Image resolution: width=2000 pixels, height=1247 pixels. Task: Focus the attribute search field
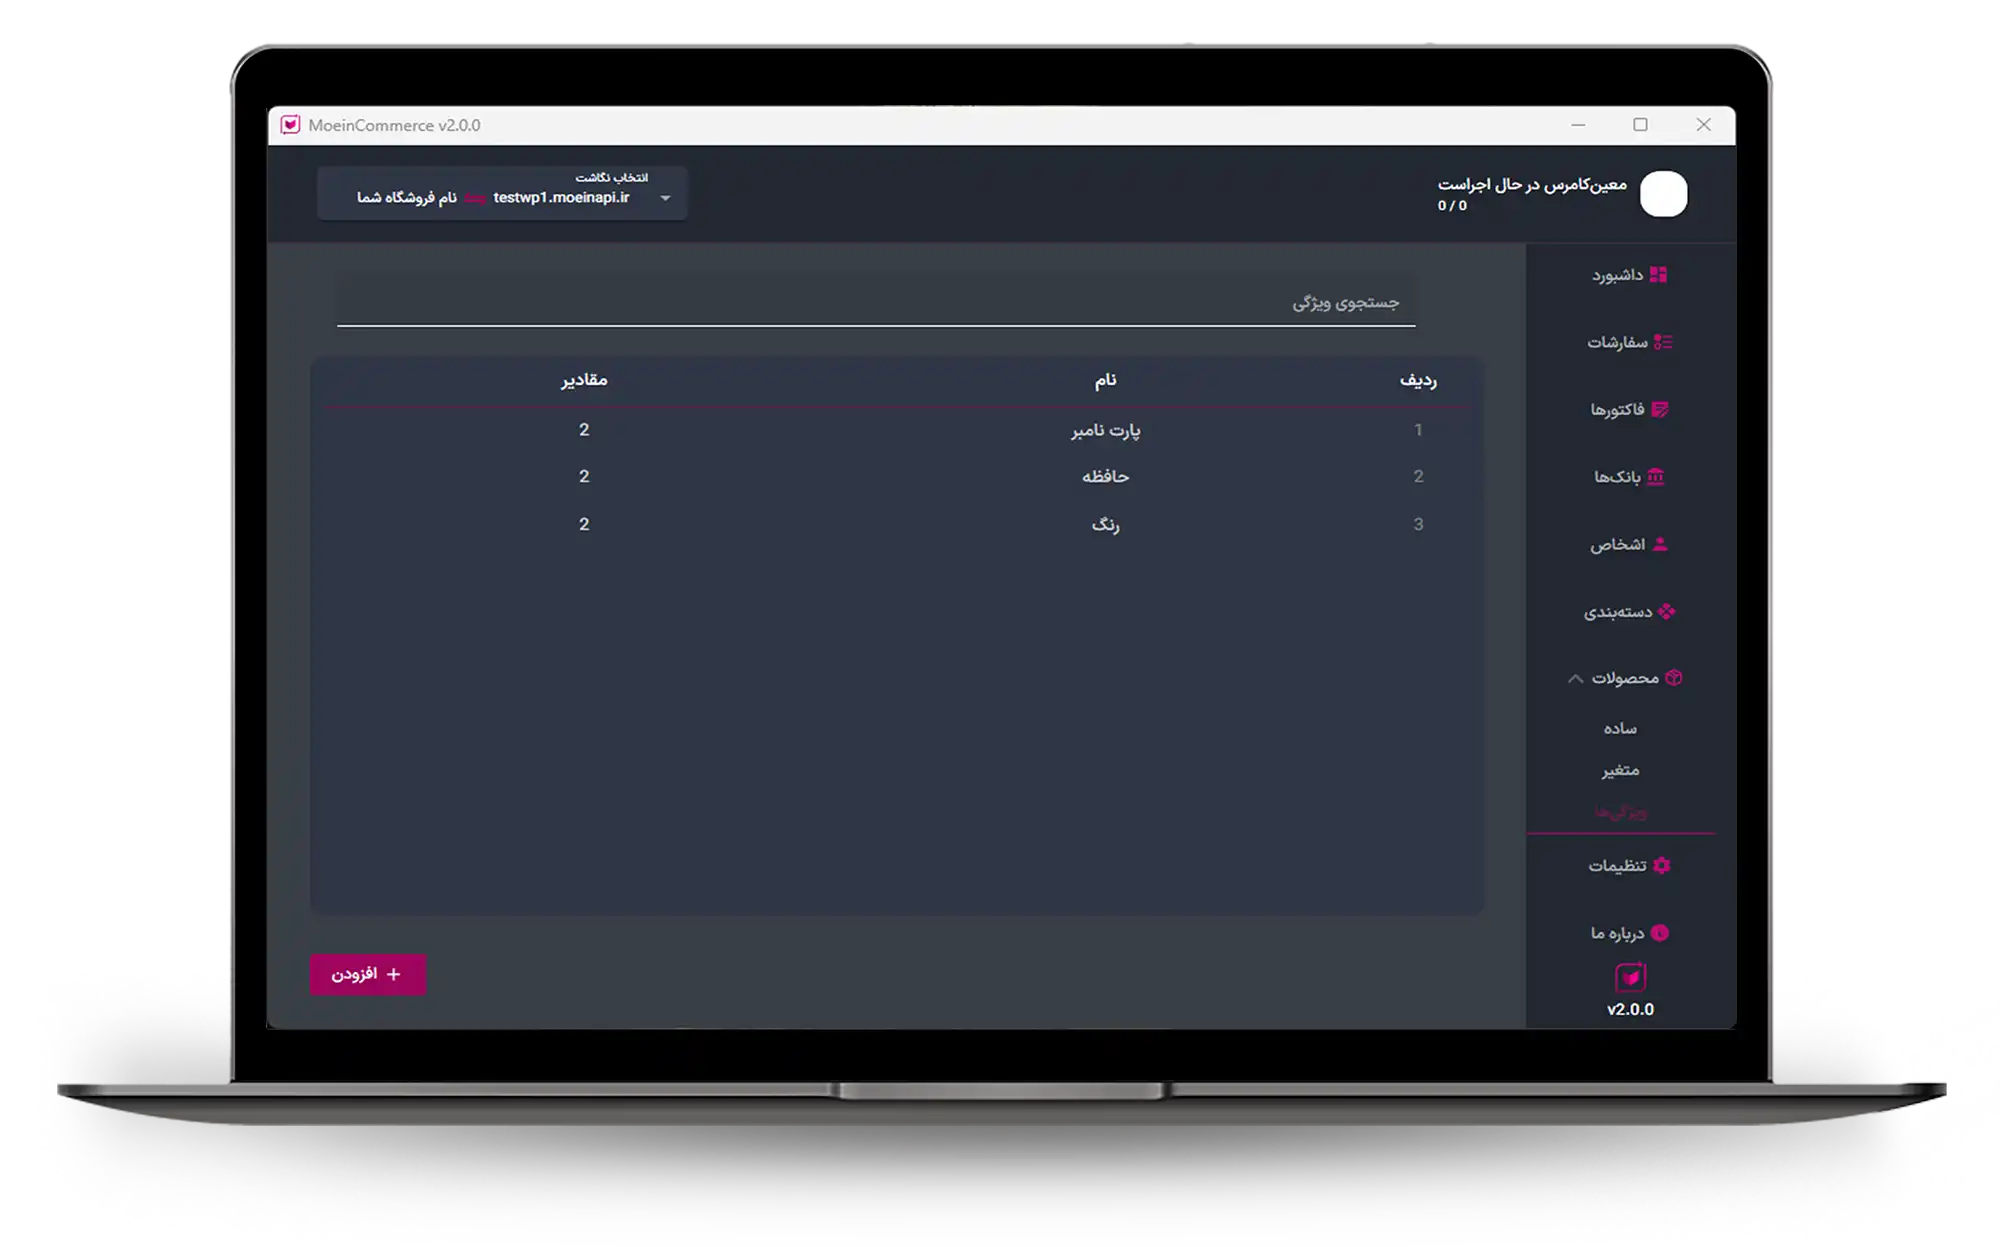(x=875, y=302)
